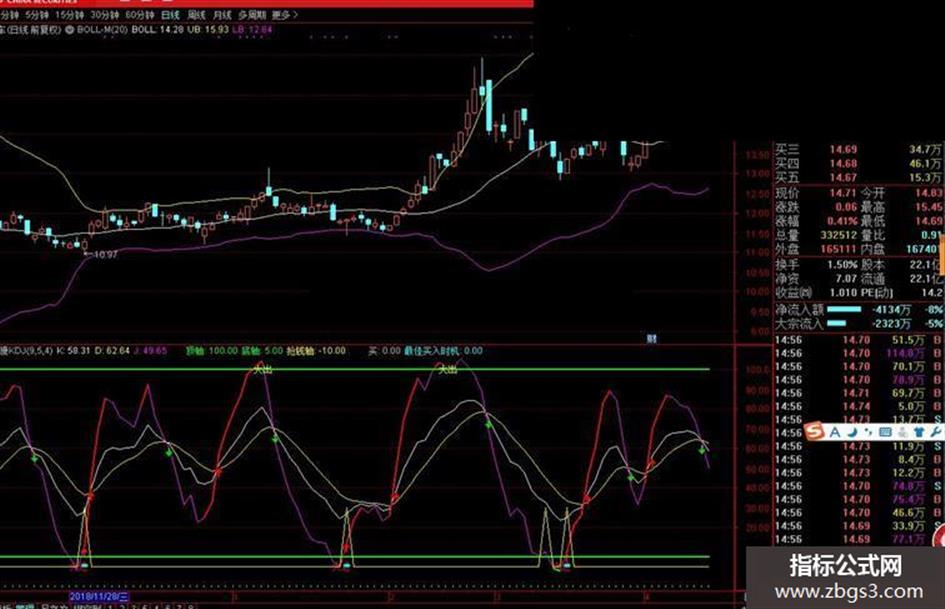Image resolution: width=945 pixels, height=609 pixels.
Task: Open the Sogou wrench settings icon
Action: 935,432
